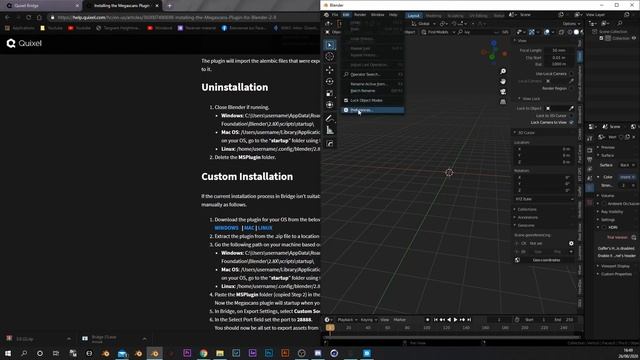640x360 pixels.
Task: Click the MAC download link
Action: pos(249,228)
